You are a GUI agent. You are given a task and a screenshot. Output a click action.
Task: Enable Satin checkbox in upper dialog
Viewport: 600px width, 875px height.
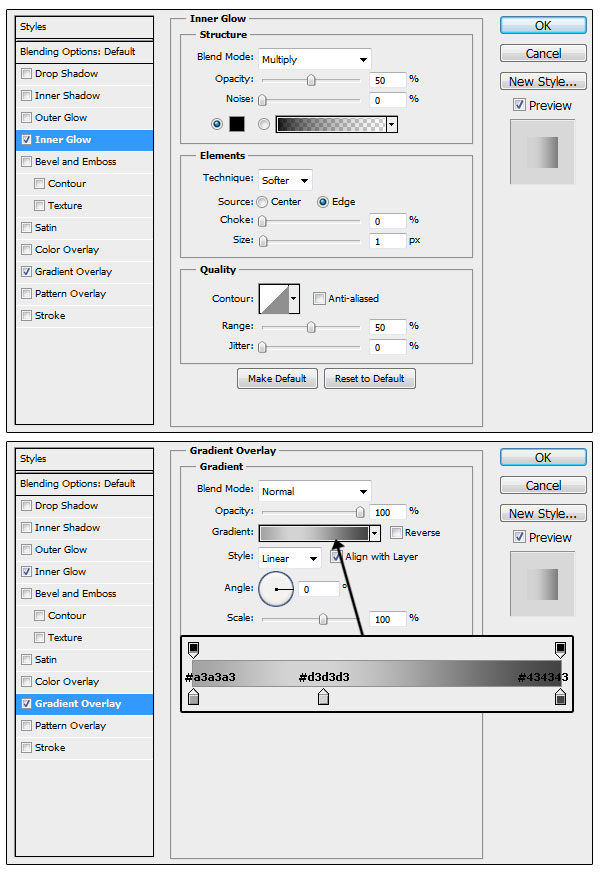pos(26,228)
